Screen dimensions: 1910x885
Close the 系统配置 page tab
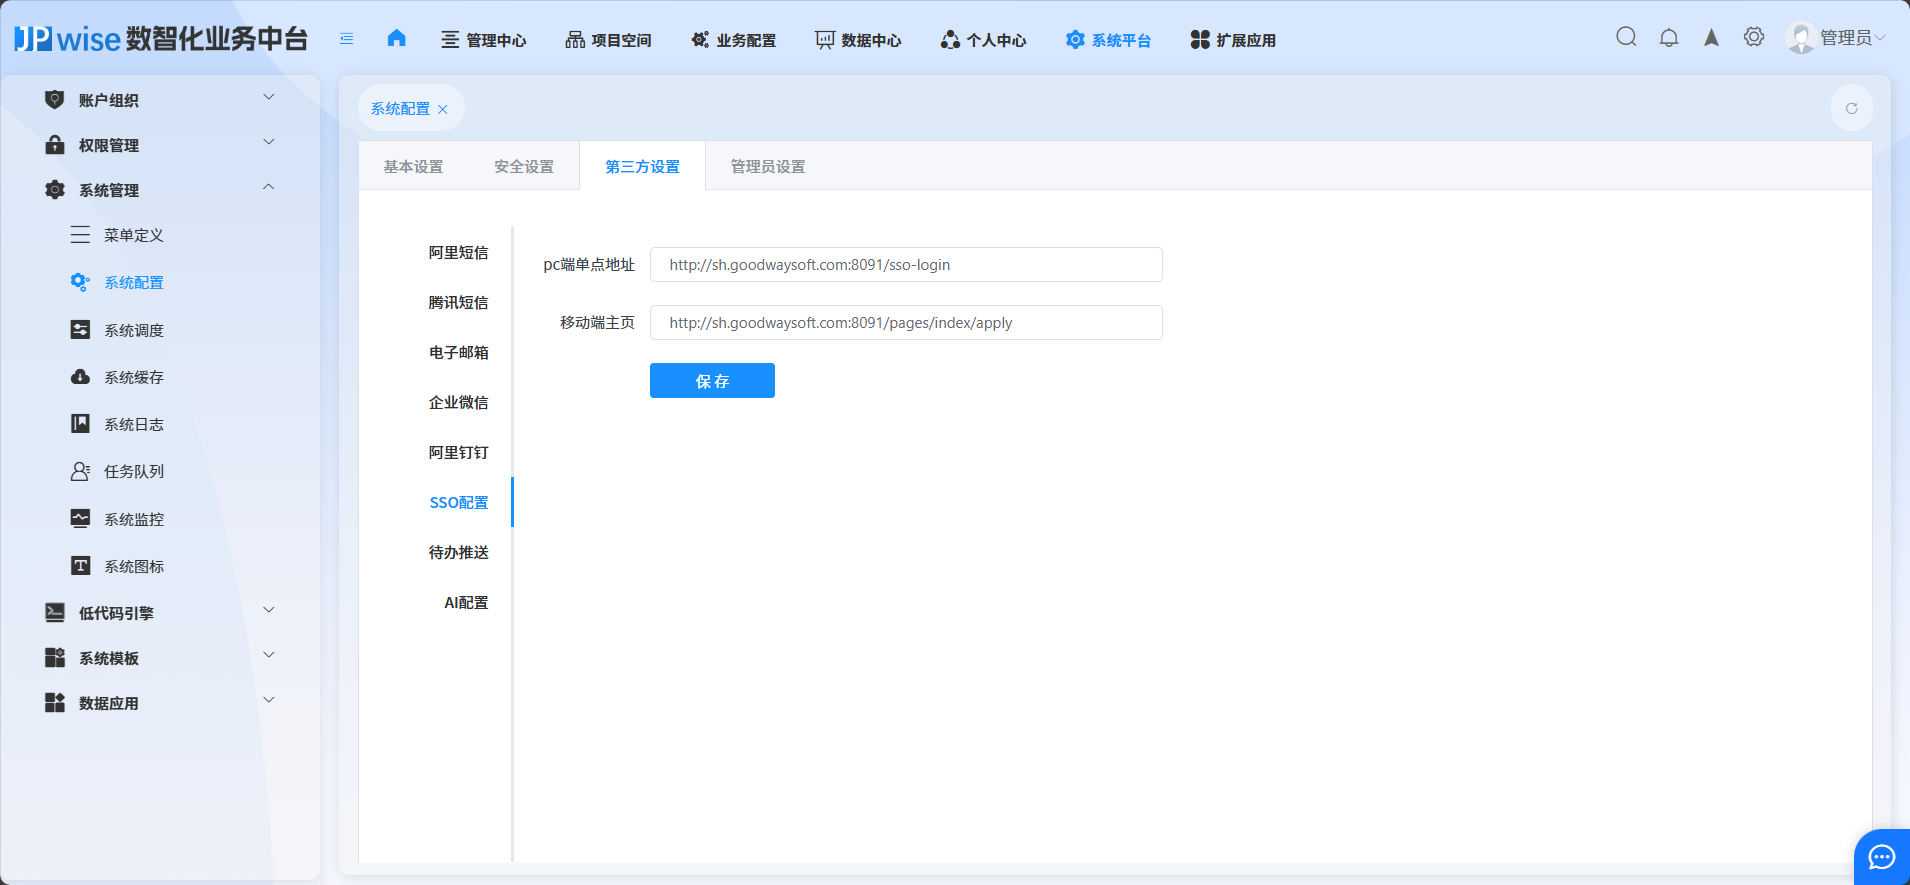point(443,109)
